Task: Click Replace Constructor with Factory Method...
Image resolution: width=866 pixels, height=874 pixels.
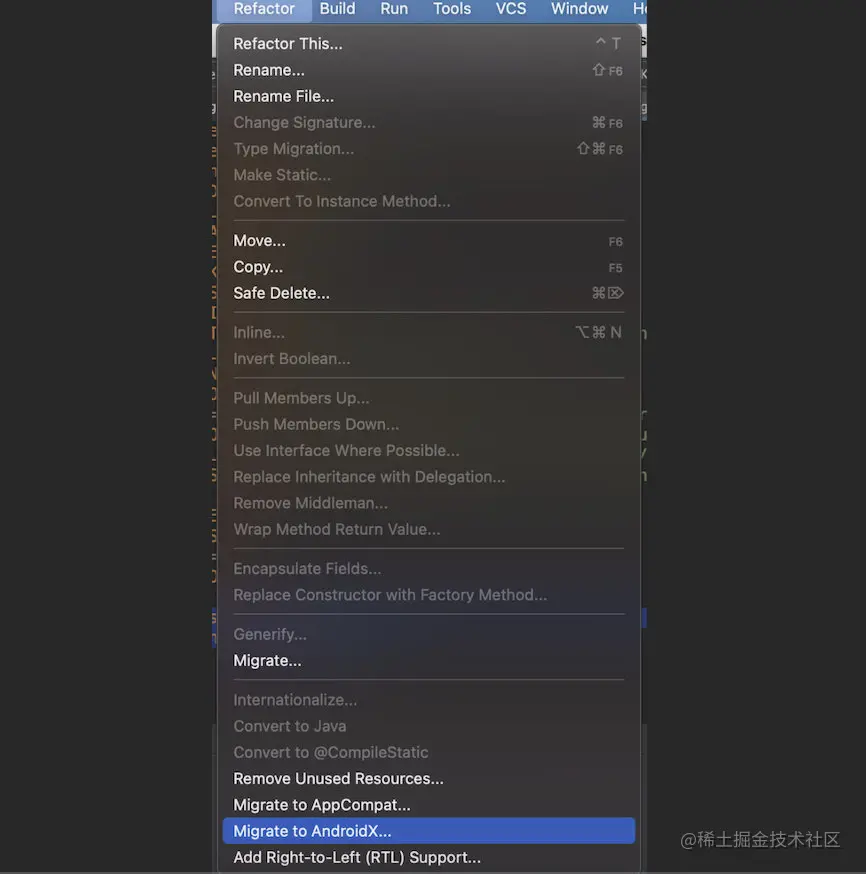Action: point(429,595)
